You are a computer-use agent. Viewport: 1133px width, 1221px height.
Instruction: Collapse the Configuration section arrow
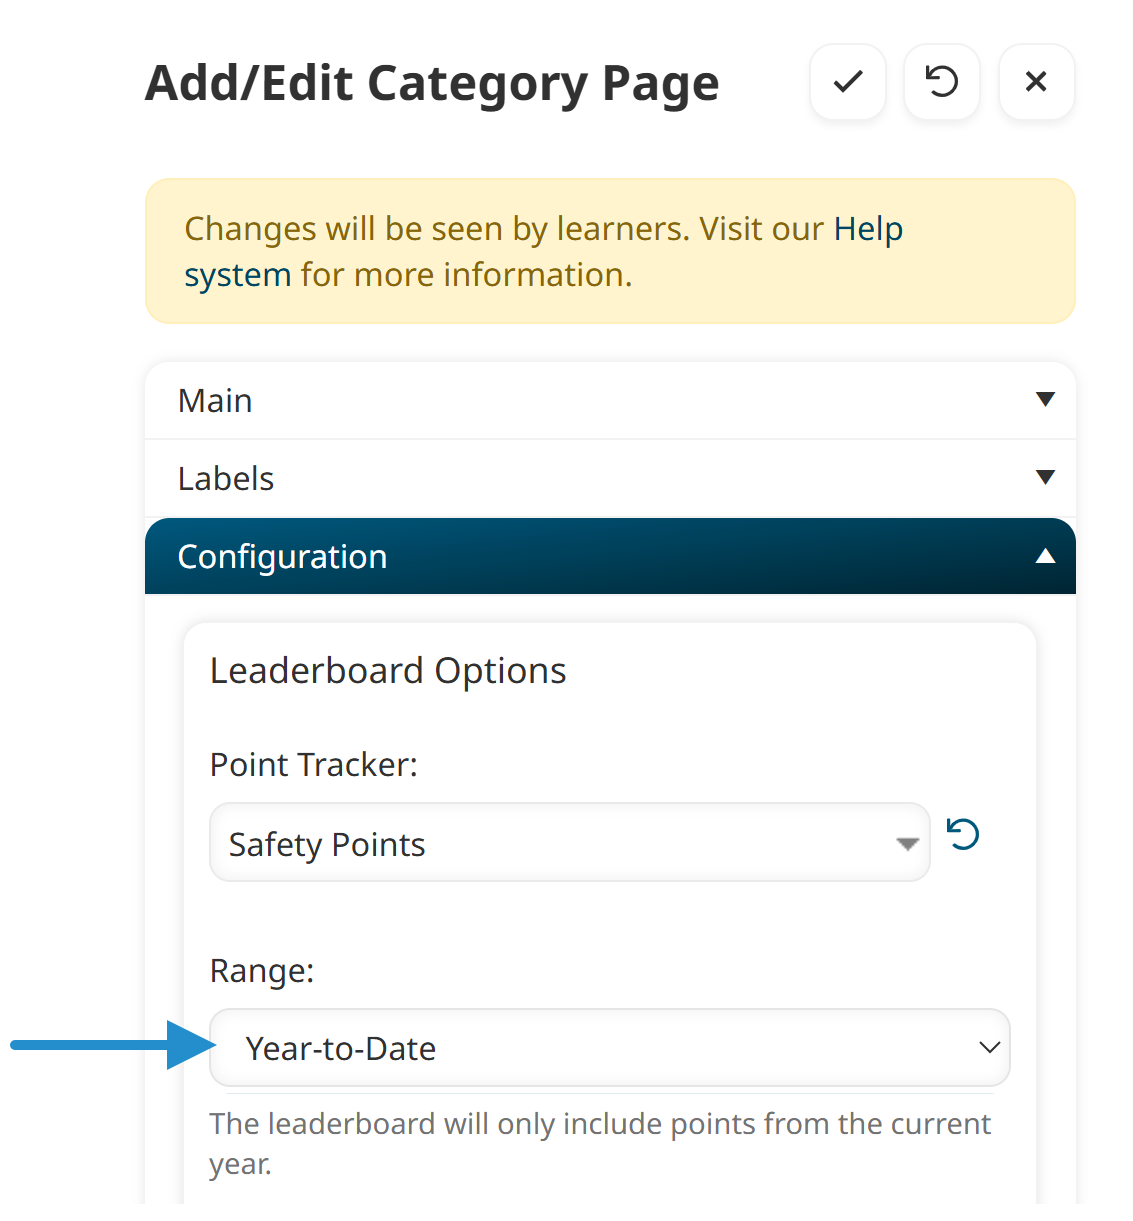[x=1045, y=556]
